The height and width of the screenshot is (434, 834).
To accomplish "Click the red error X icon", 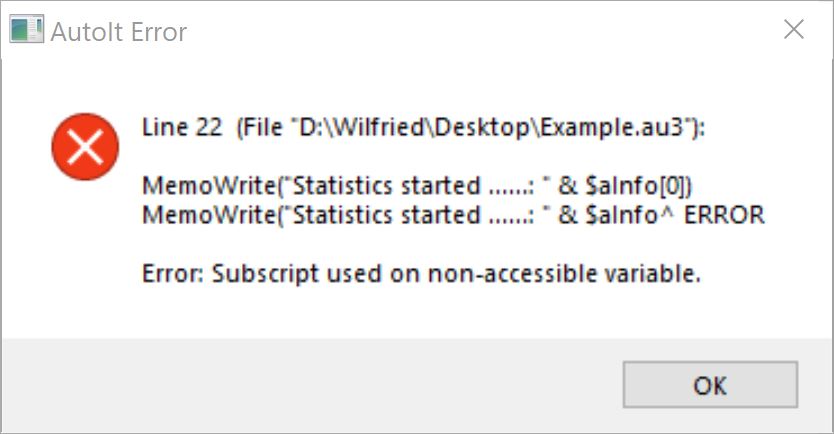I will (x=85, y=146).
